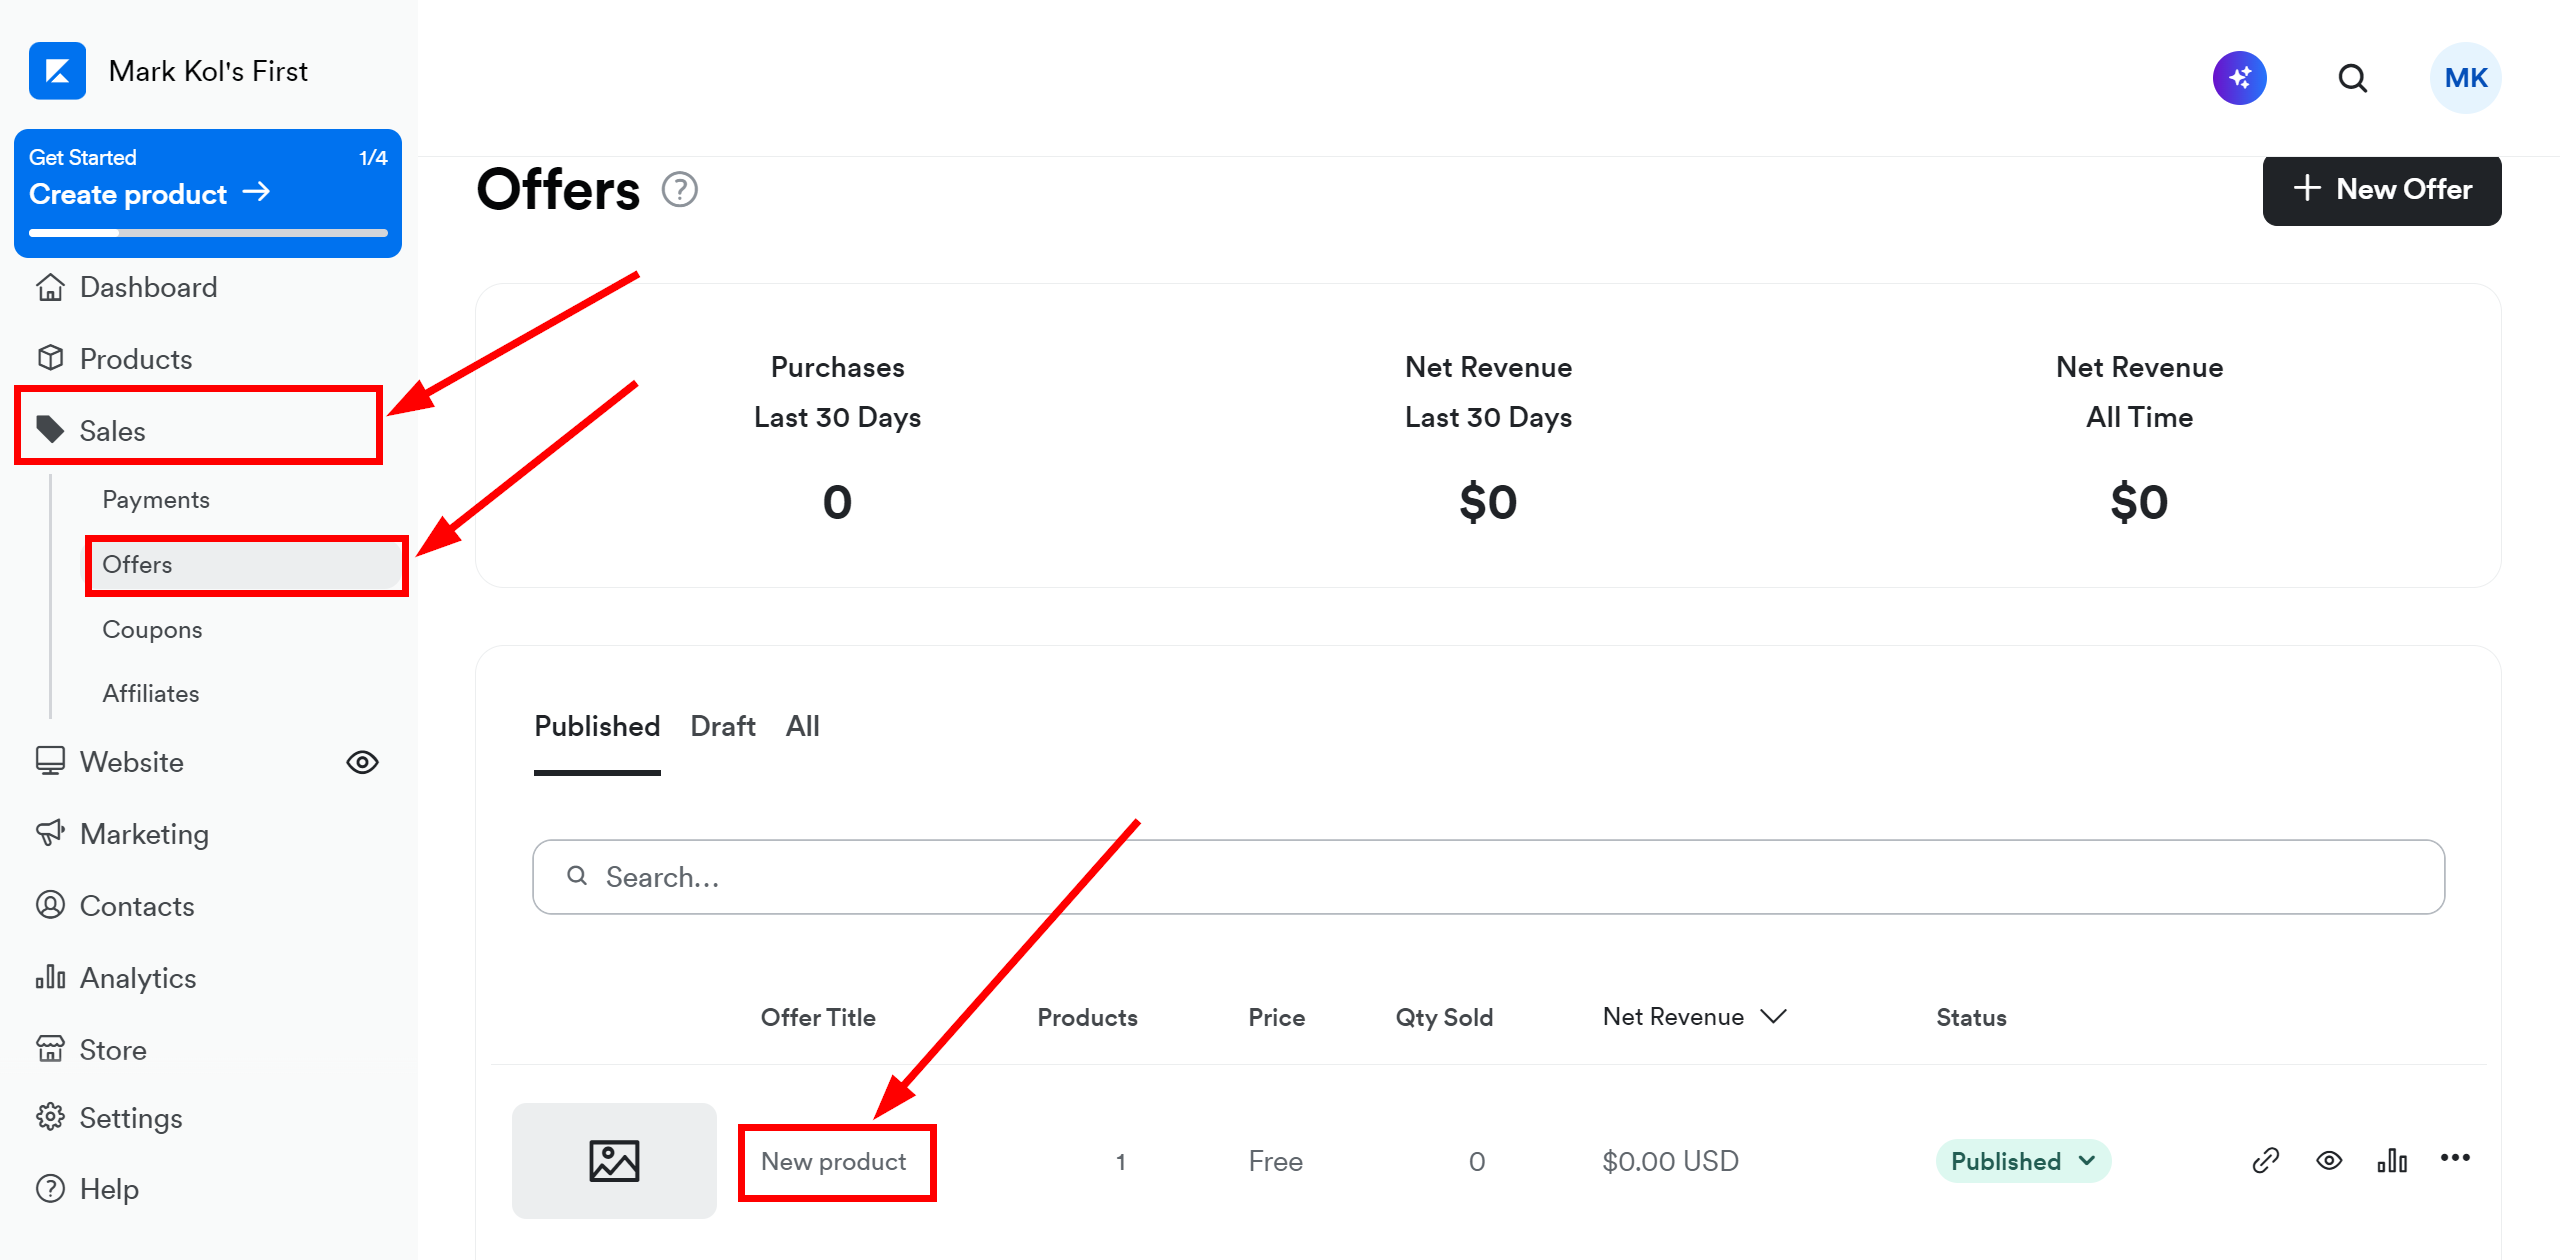Click the Products column header

pos(1087,1018)
